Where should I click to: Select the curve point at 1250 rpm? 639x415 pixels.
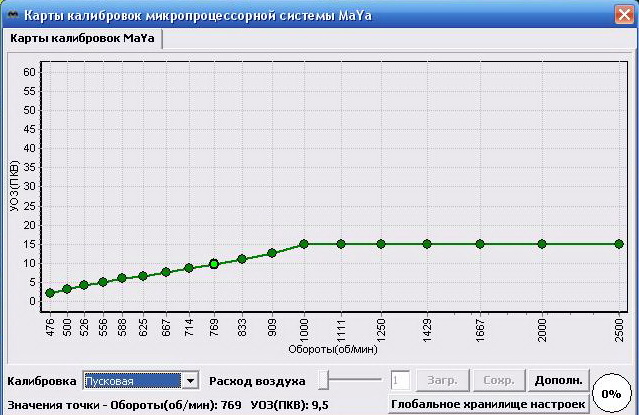pyautogui.click(x=380, y=244)
